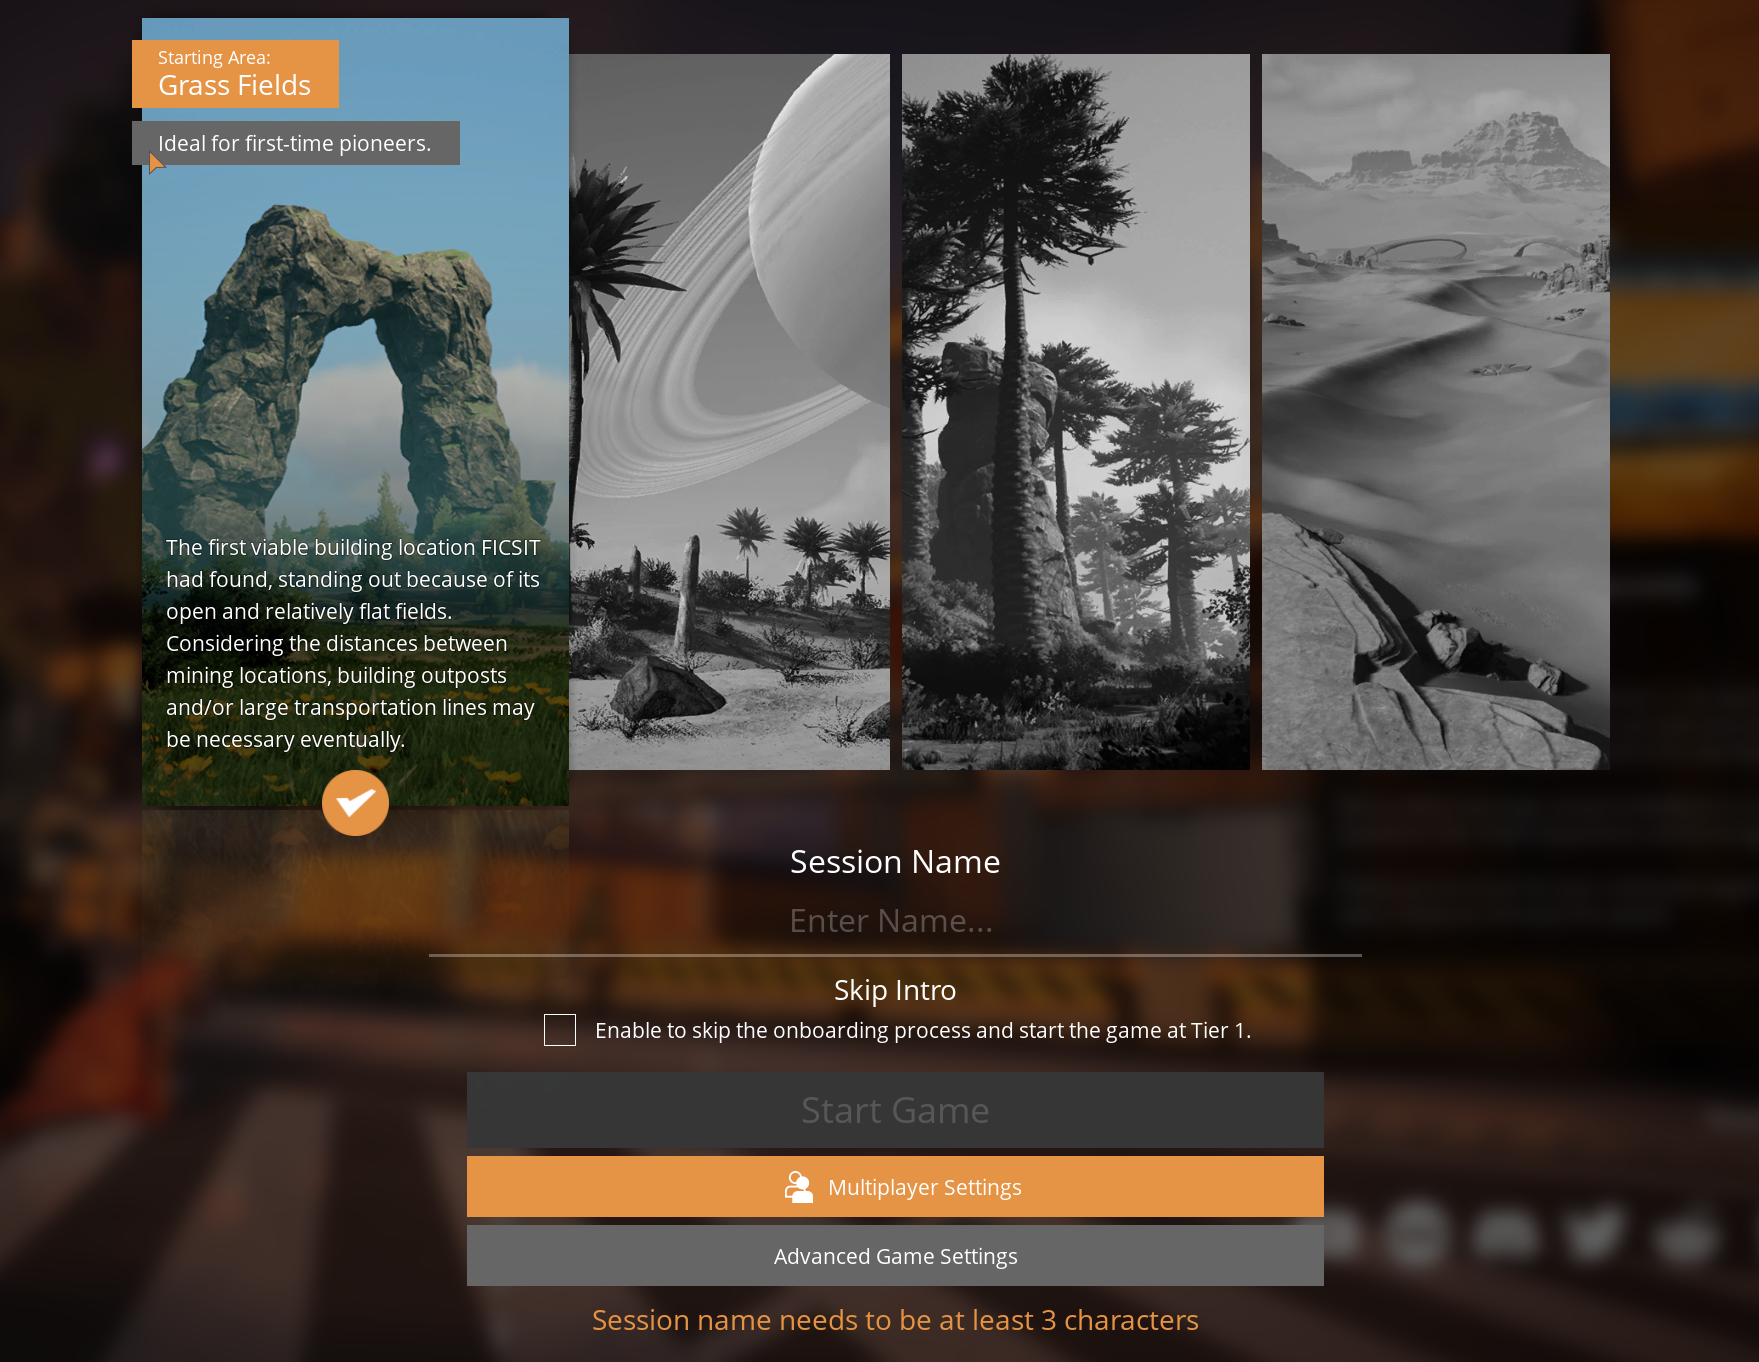The height and width of the screenshot is (1362, 1759).
Task: Click 'Session name needs to be at least 3 characters'
Action: click(895, 1320)
